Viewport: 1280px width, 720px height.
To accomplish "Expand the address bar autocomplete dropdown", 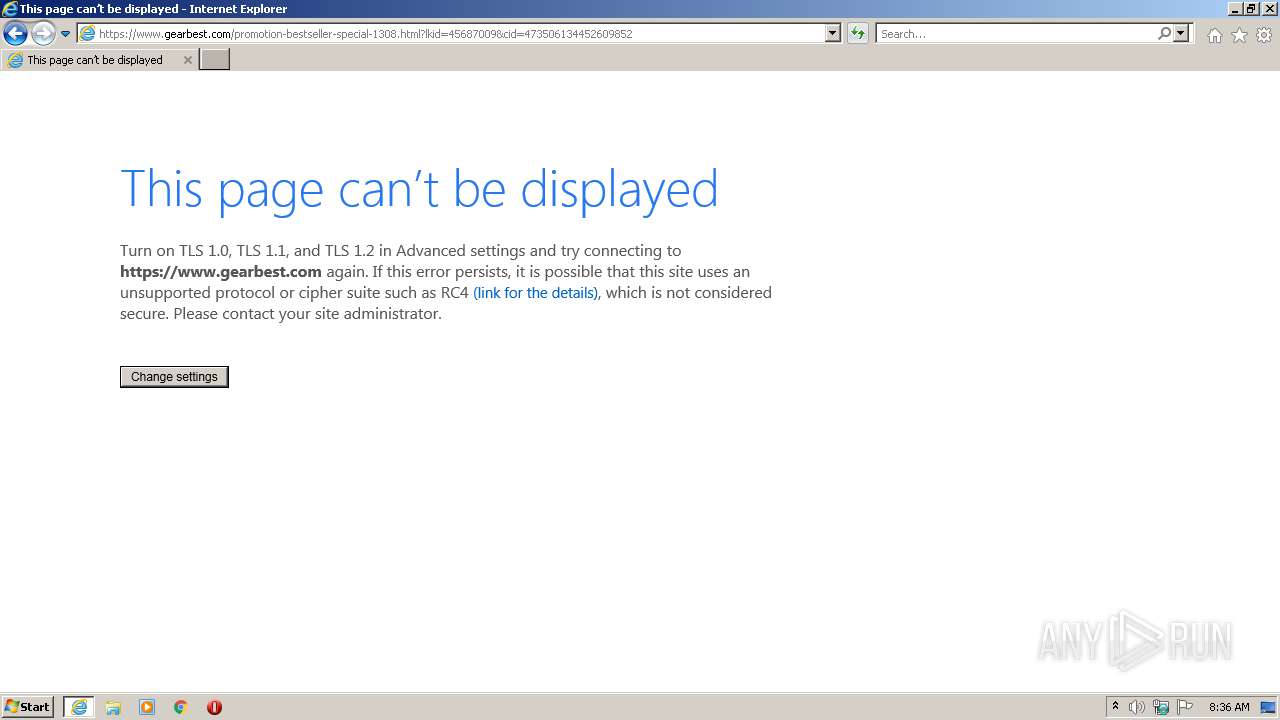I will [833, 34].
